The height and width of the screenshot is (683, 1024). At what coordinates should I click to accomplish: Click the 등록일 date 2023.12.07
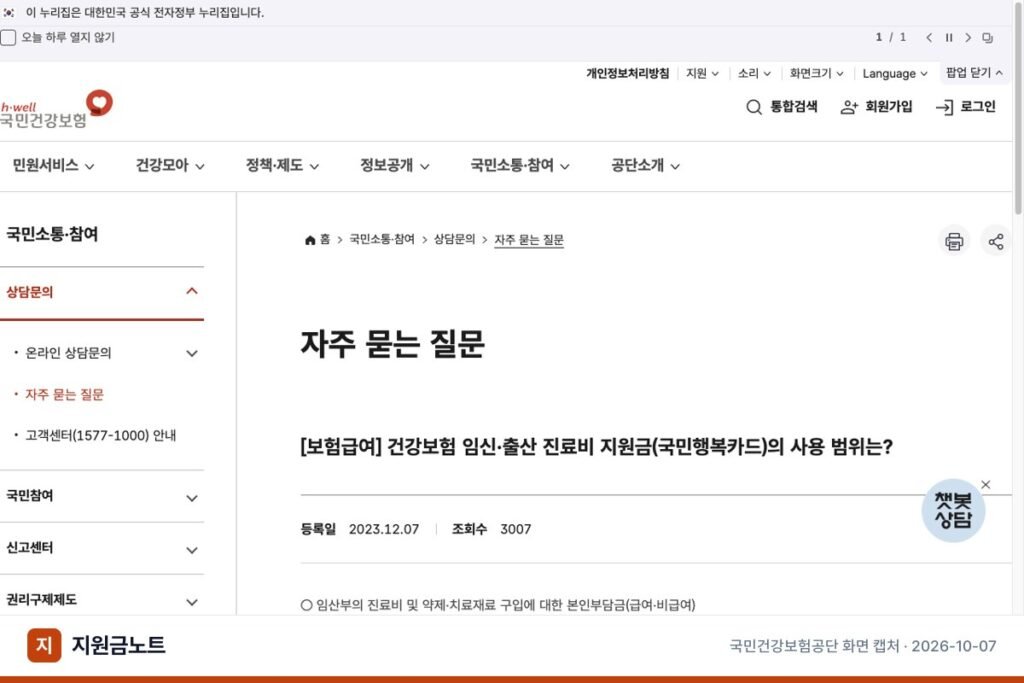point(384,529)
